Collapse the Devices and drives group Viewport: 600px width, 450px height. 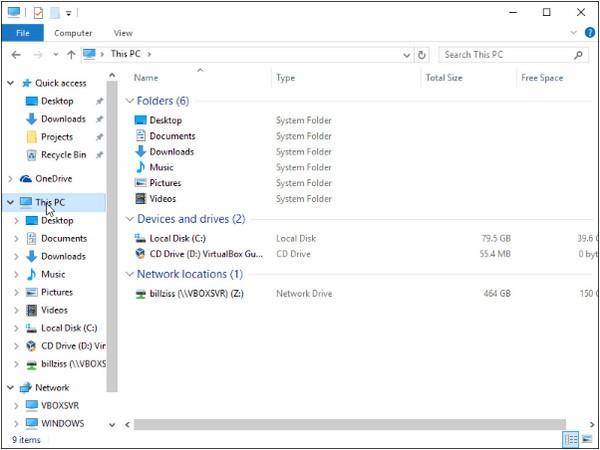[x=129, y=219]
